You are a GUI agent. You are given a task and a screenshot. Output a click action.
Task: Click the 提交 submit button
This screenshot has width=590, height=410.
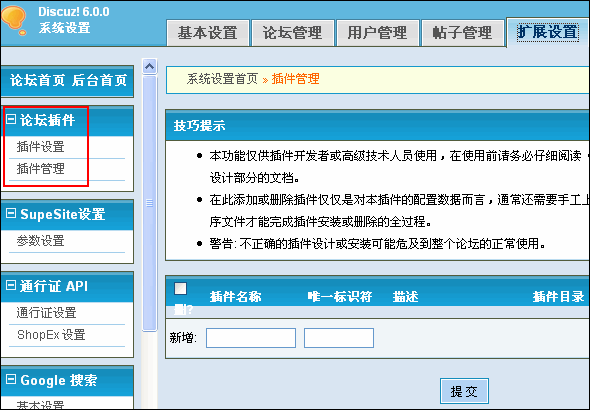[x=464, y=391]
